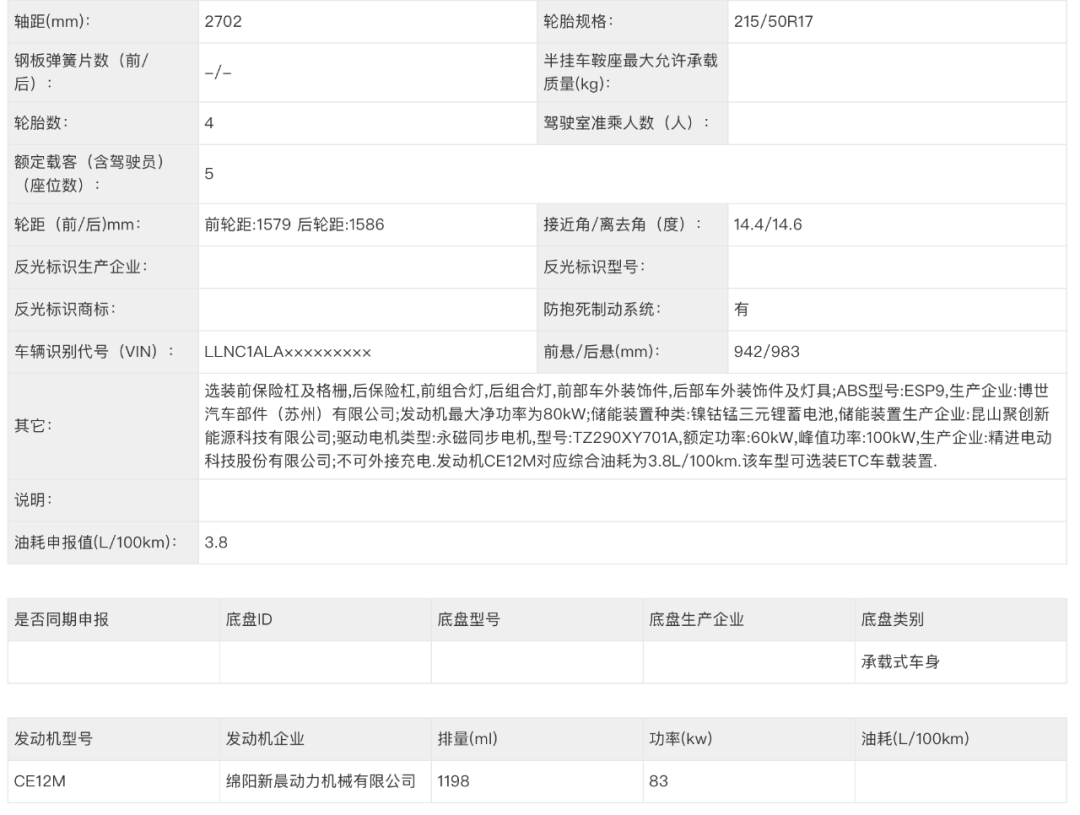Click the track value 前轮距:1579 后轮距:1586
The height and width of the screenshot is (815, 1080).
[x=294, y=225]
